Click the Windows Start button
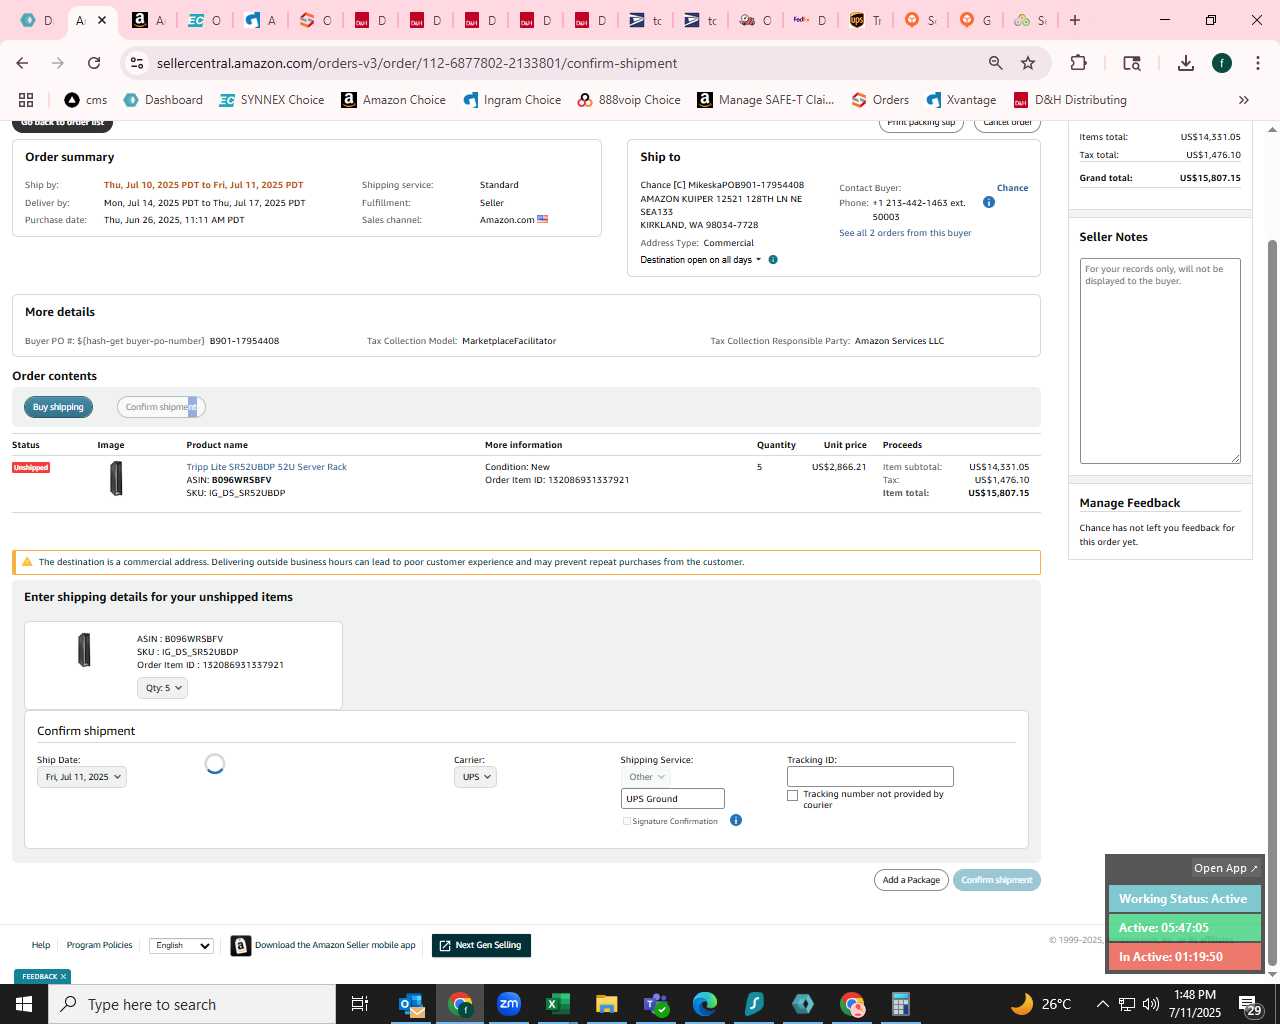The image size is (1280, 1024). [x=24, y=1004]
